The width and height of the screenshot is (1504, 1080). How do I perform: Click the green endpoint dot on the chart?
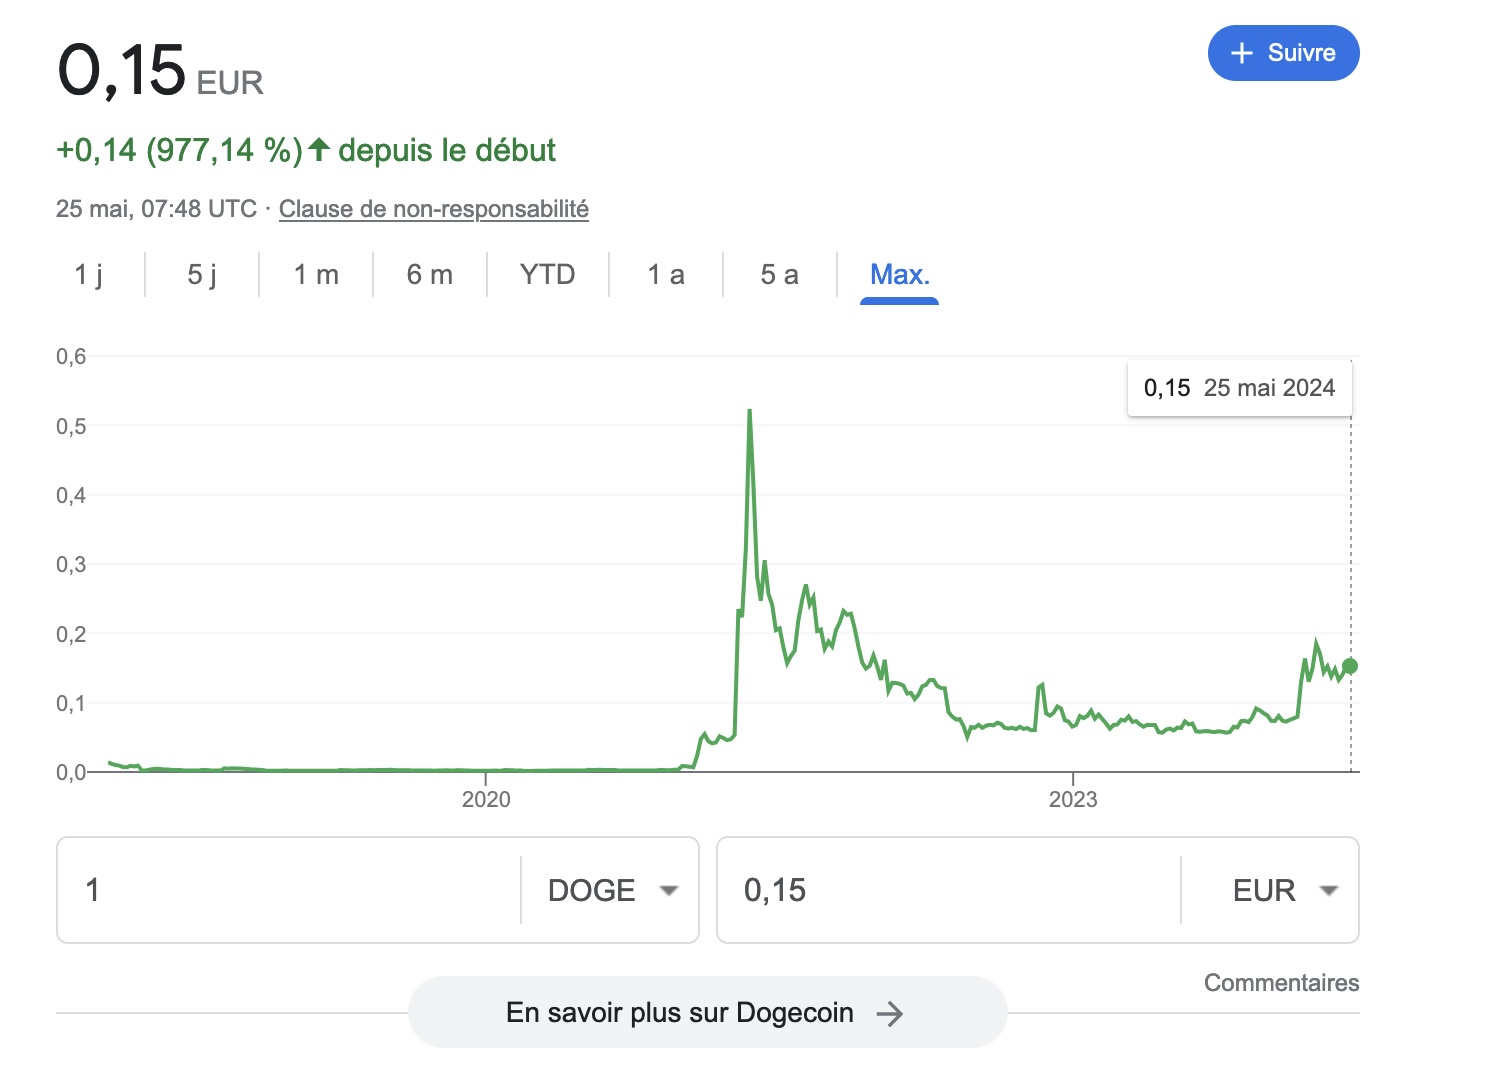pos(1350,666)
